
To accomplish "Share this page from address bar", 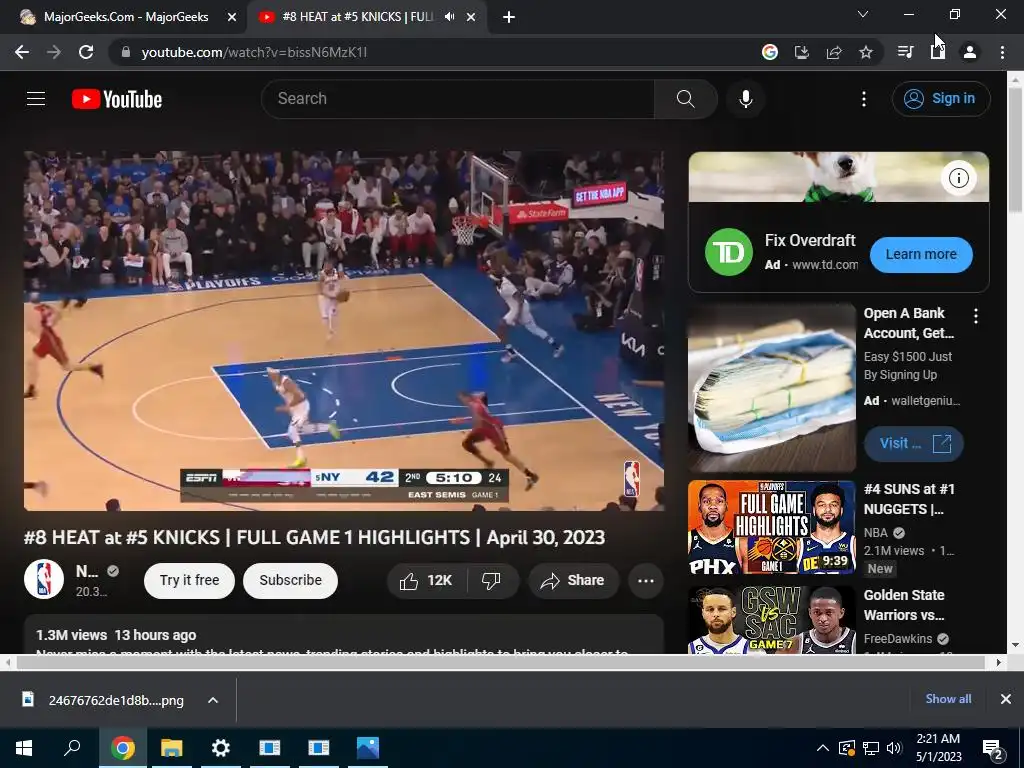I will 834,52.
